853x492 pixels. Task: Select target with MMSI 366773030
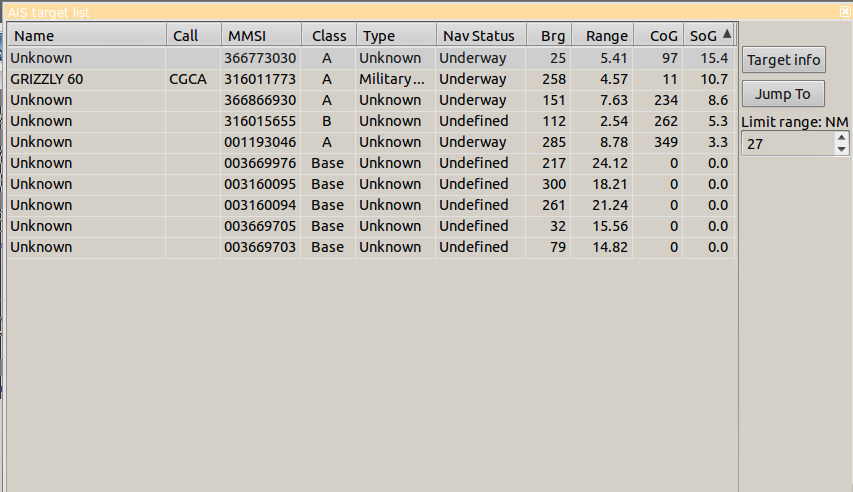click(x=260, y=58)
